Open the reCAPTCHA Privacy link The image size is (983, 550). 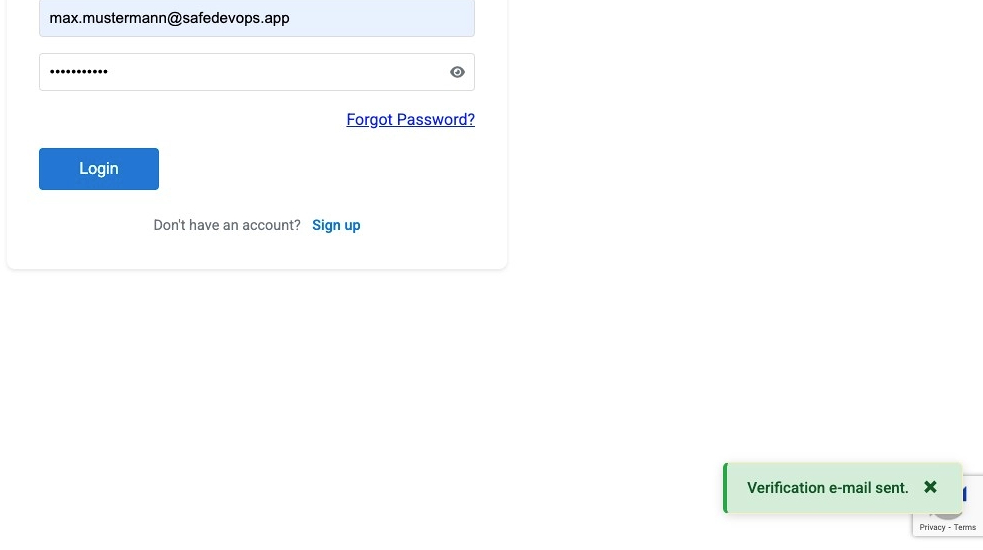pyautogui.click(x=932, y=527)
